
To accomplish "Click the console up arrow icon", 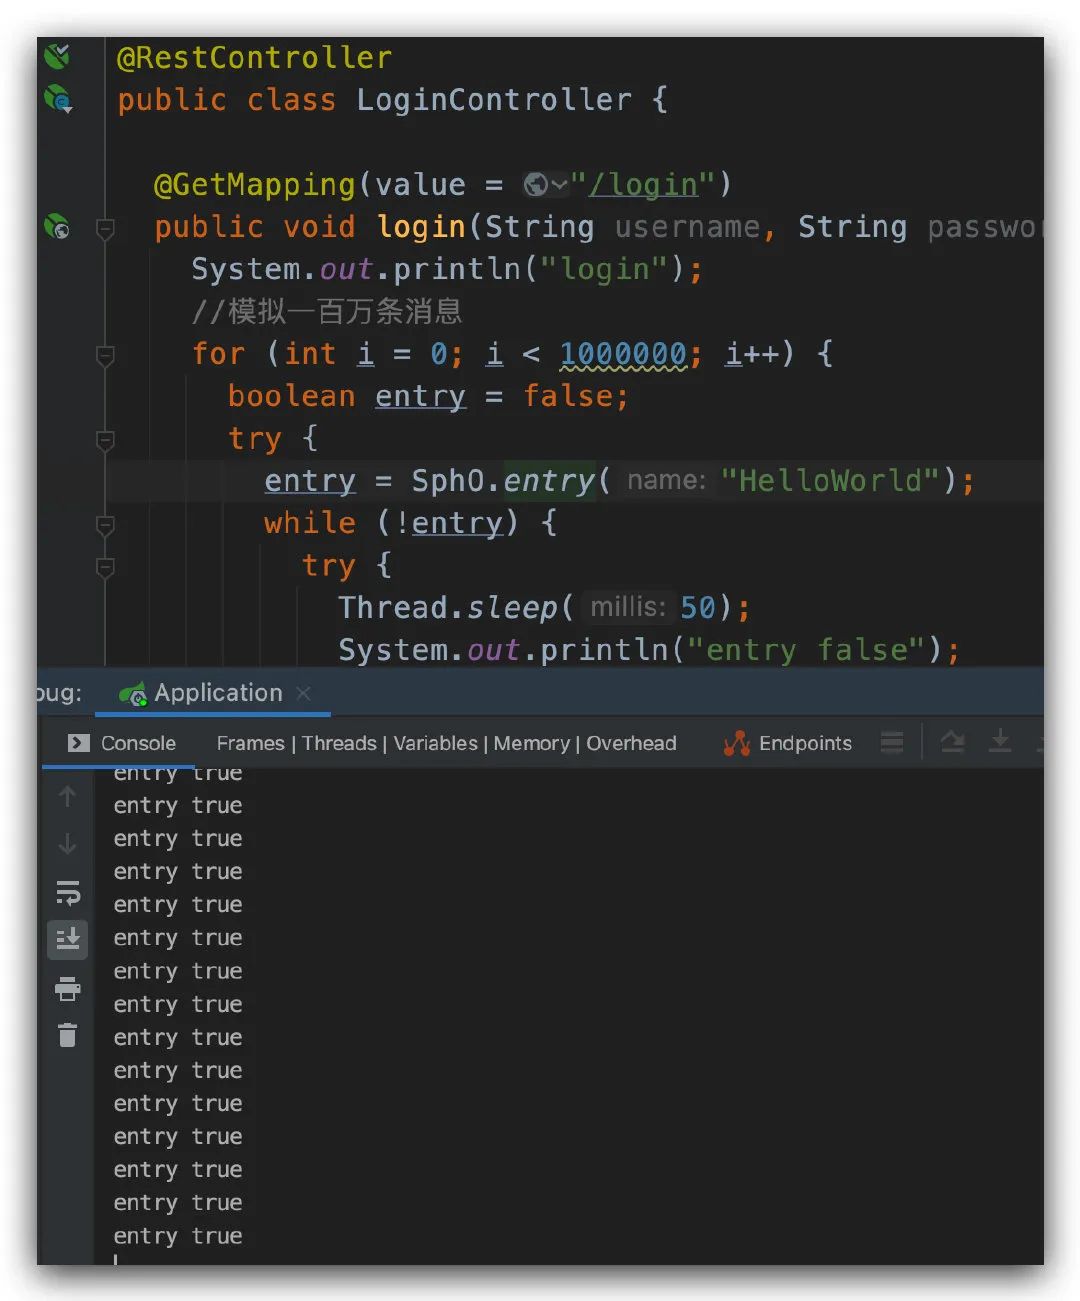I will 67,796.
